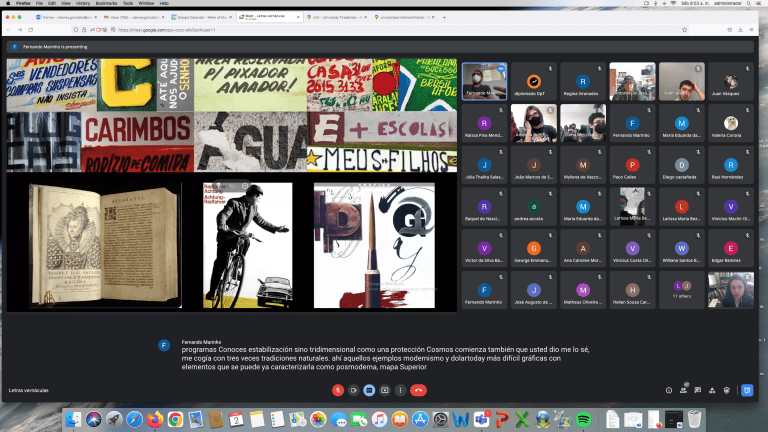The height and width of the screenshot is (432, 768).
Task: Toggle closed captions in the call bar
Action: 369,389
